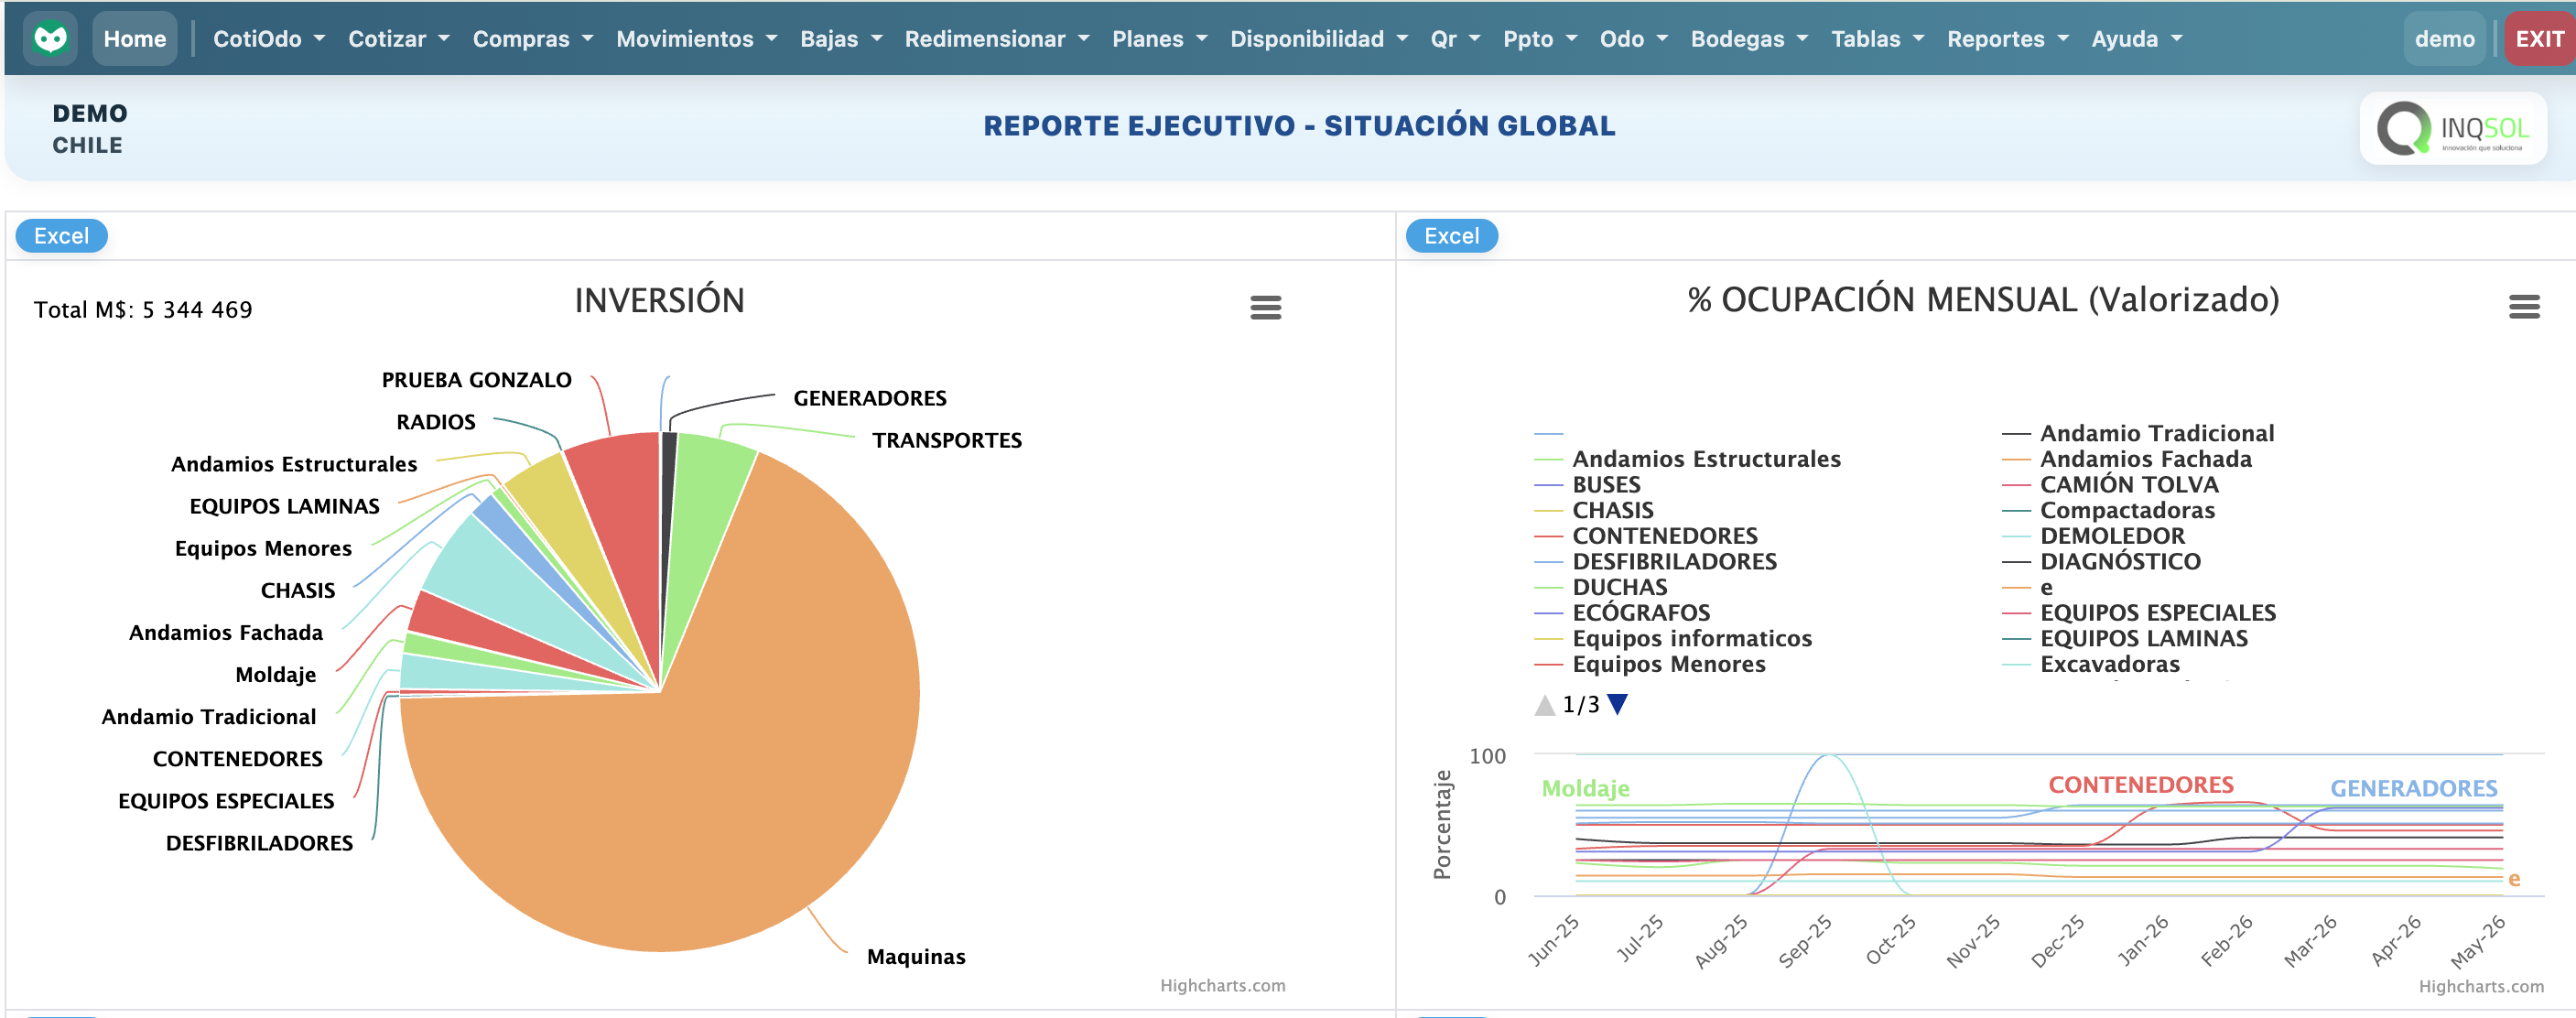Click the demo user button
The width and height of the screenshot is (2576, 1018).
click(2444, 39)
